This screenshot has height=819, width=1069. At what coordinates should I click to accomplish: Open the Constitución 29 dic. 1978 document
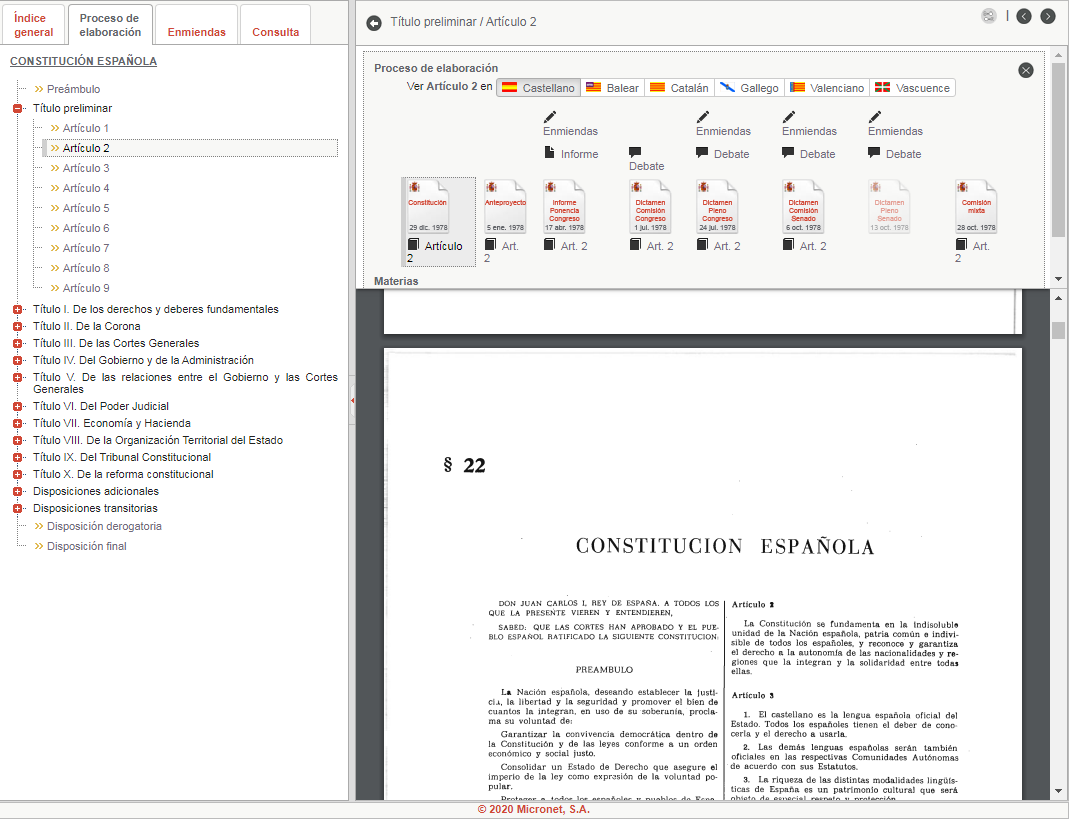(428, 207)
